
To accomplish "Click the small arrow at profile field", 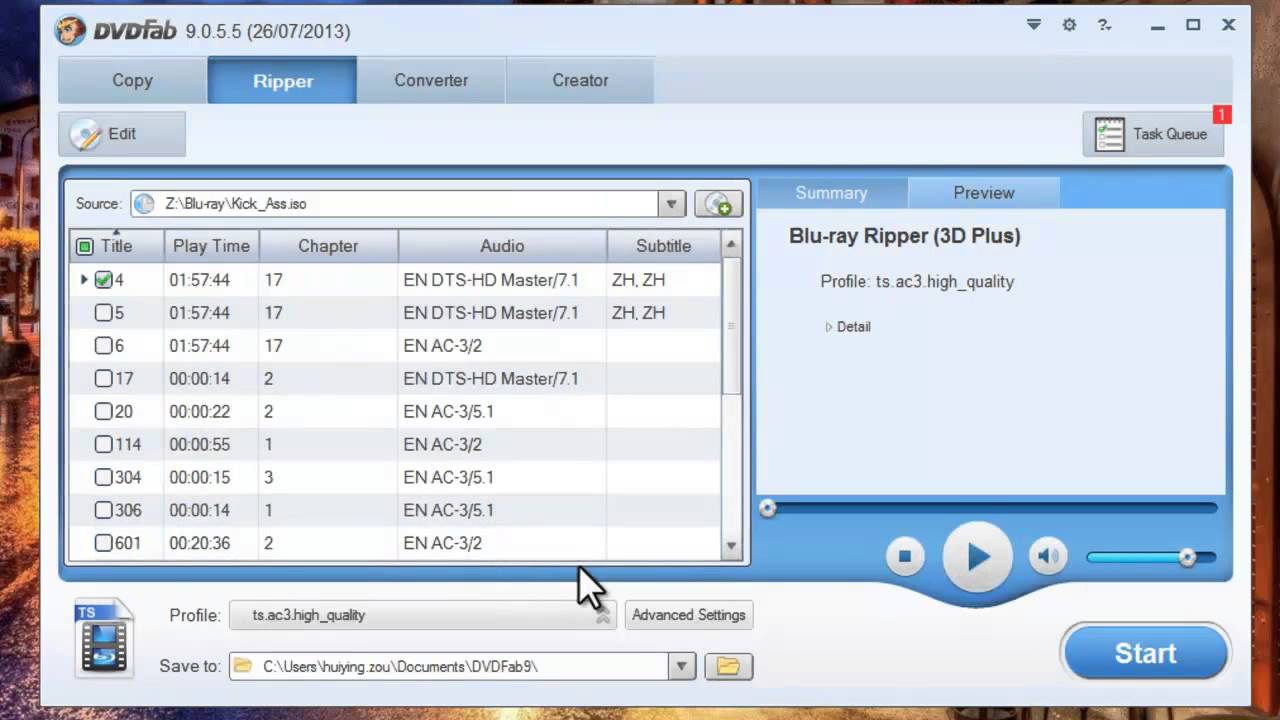I will pos(602,616).
